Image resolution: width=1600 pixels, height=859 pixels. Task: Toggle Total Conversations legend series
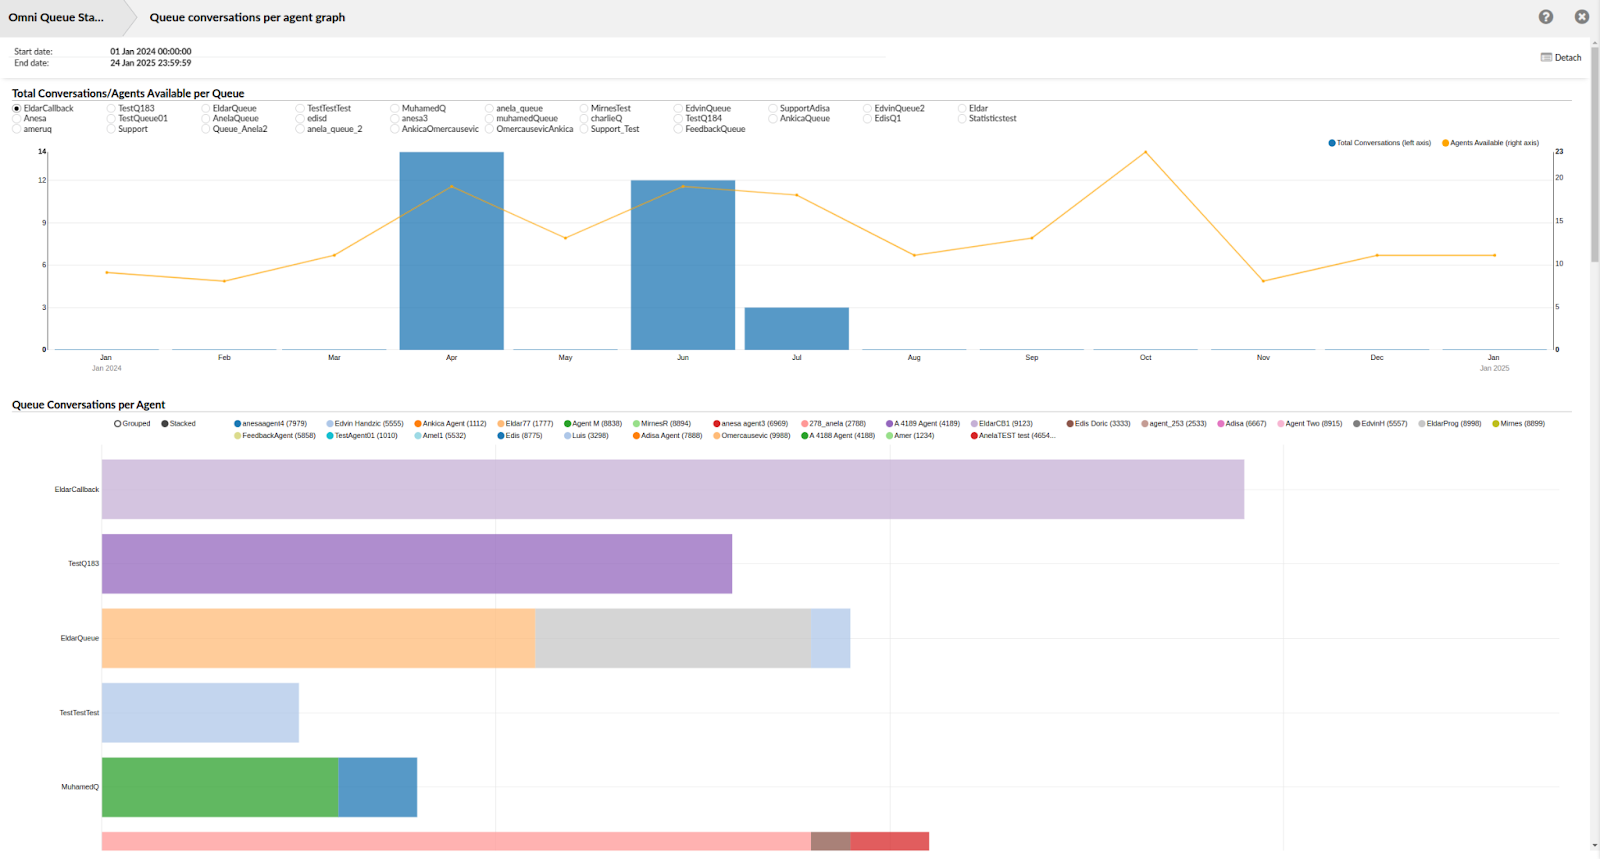1380,143
